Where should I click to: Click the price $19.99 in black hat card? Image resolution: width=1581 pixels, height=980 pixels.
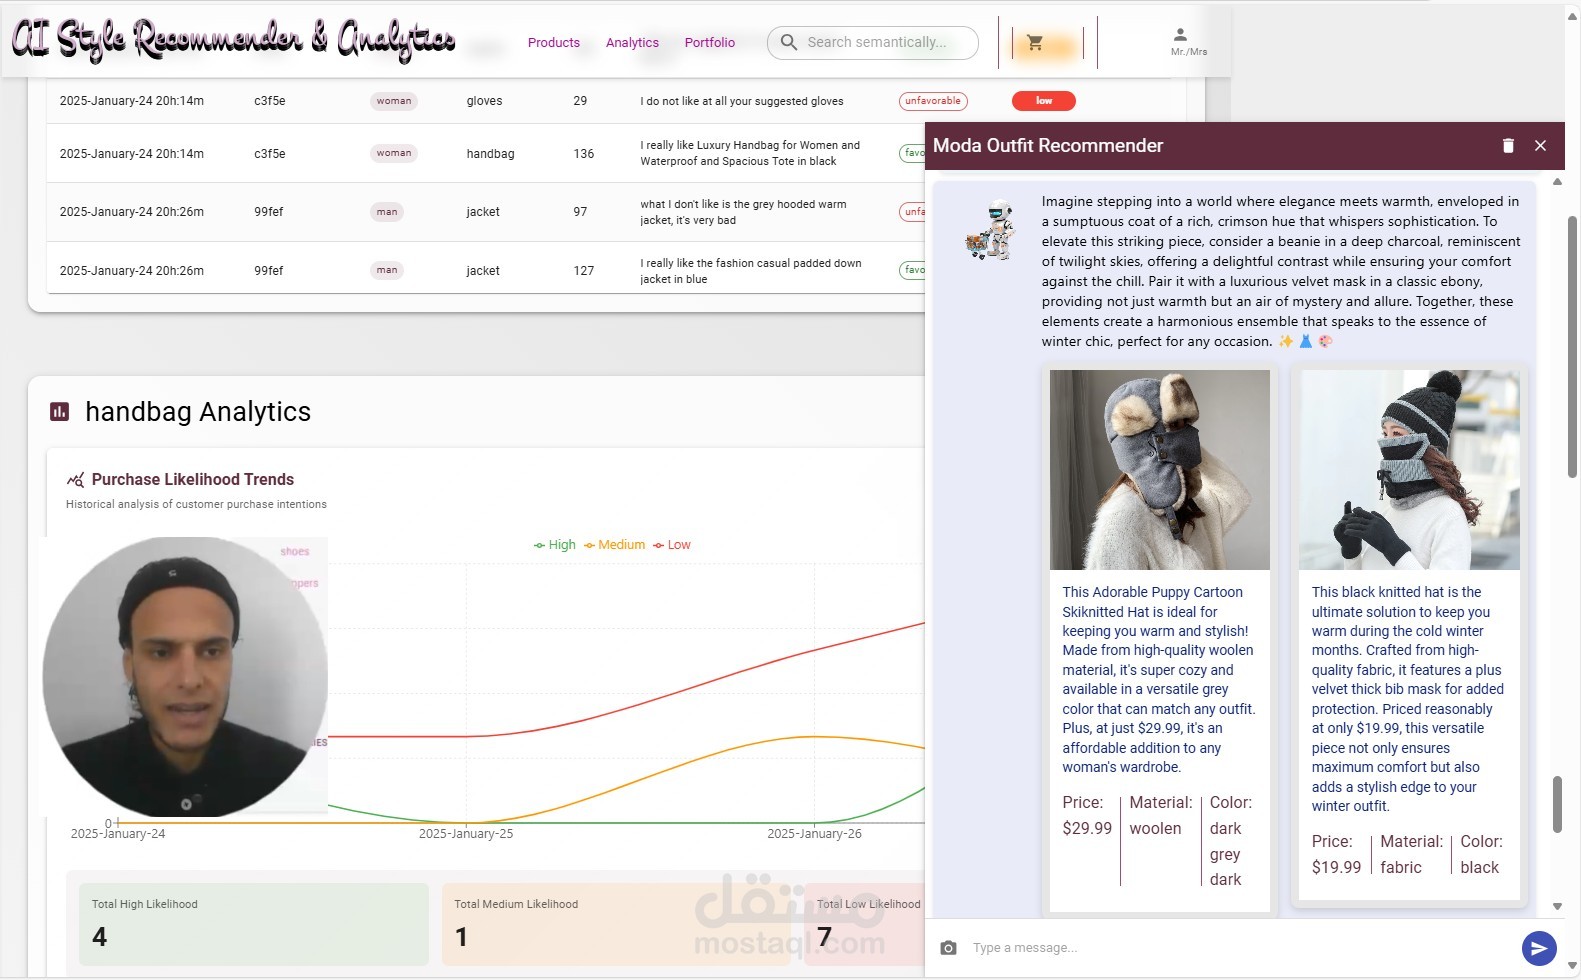[x=1336, y=867]
